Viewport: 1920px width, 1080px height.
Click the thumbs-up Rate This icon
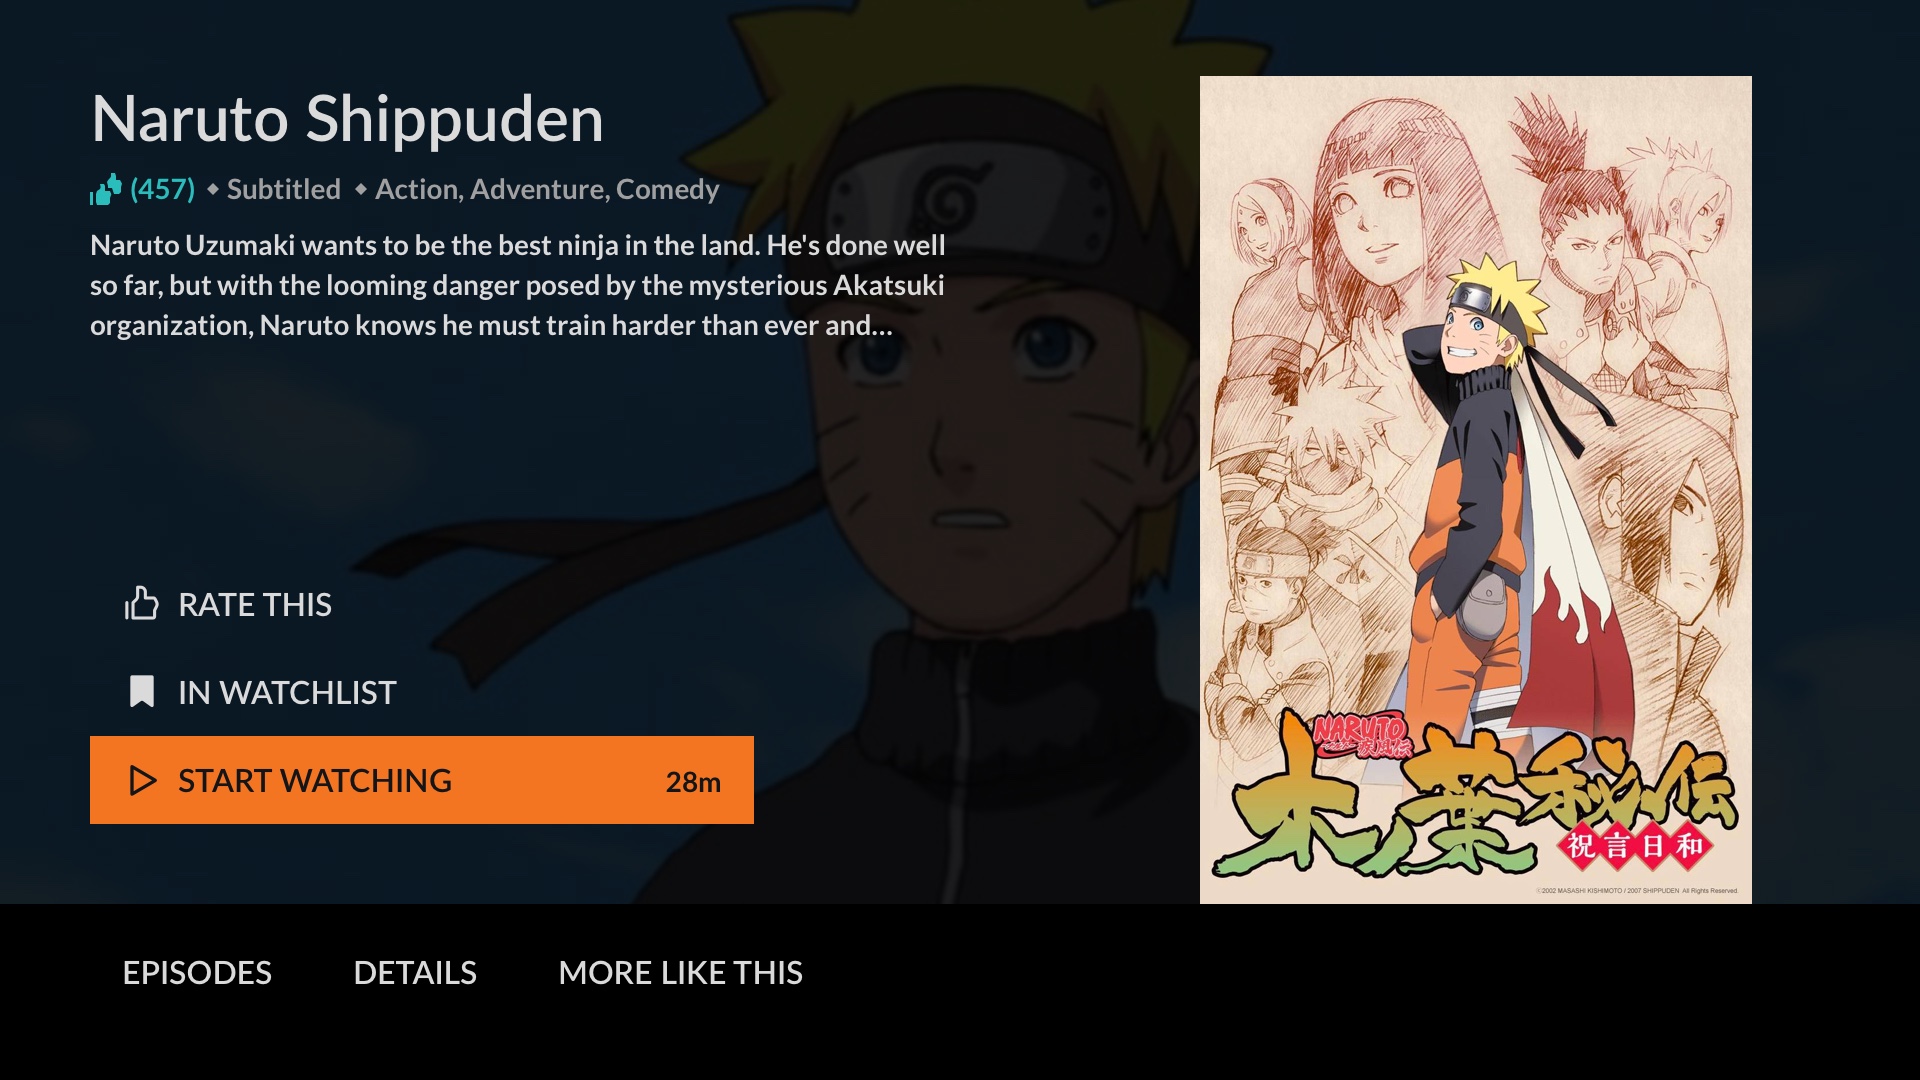[141, 604]
